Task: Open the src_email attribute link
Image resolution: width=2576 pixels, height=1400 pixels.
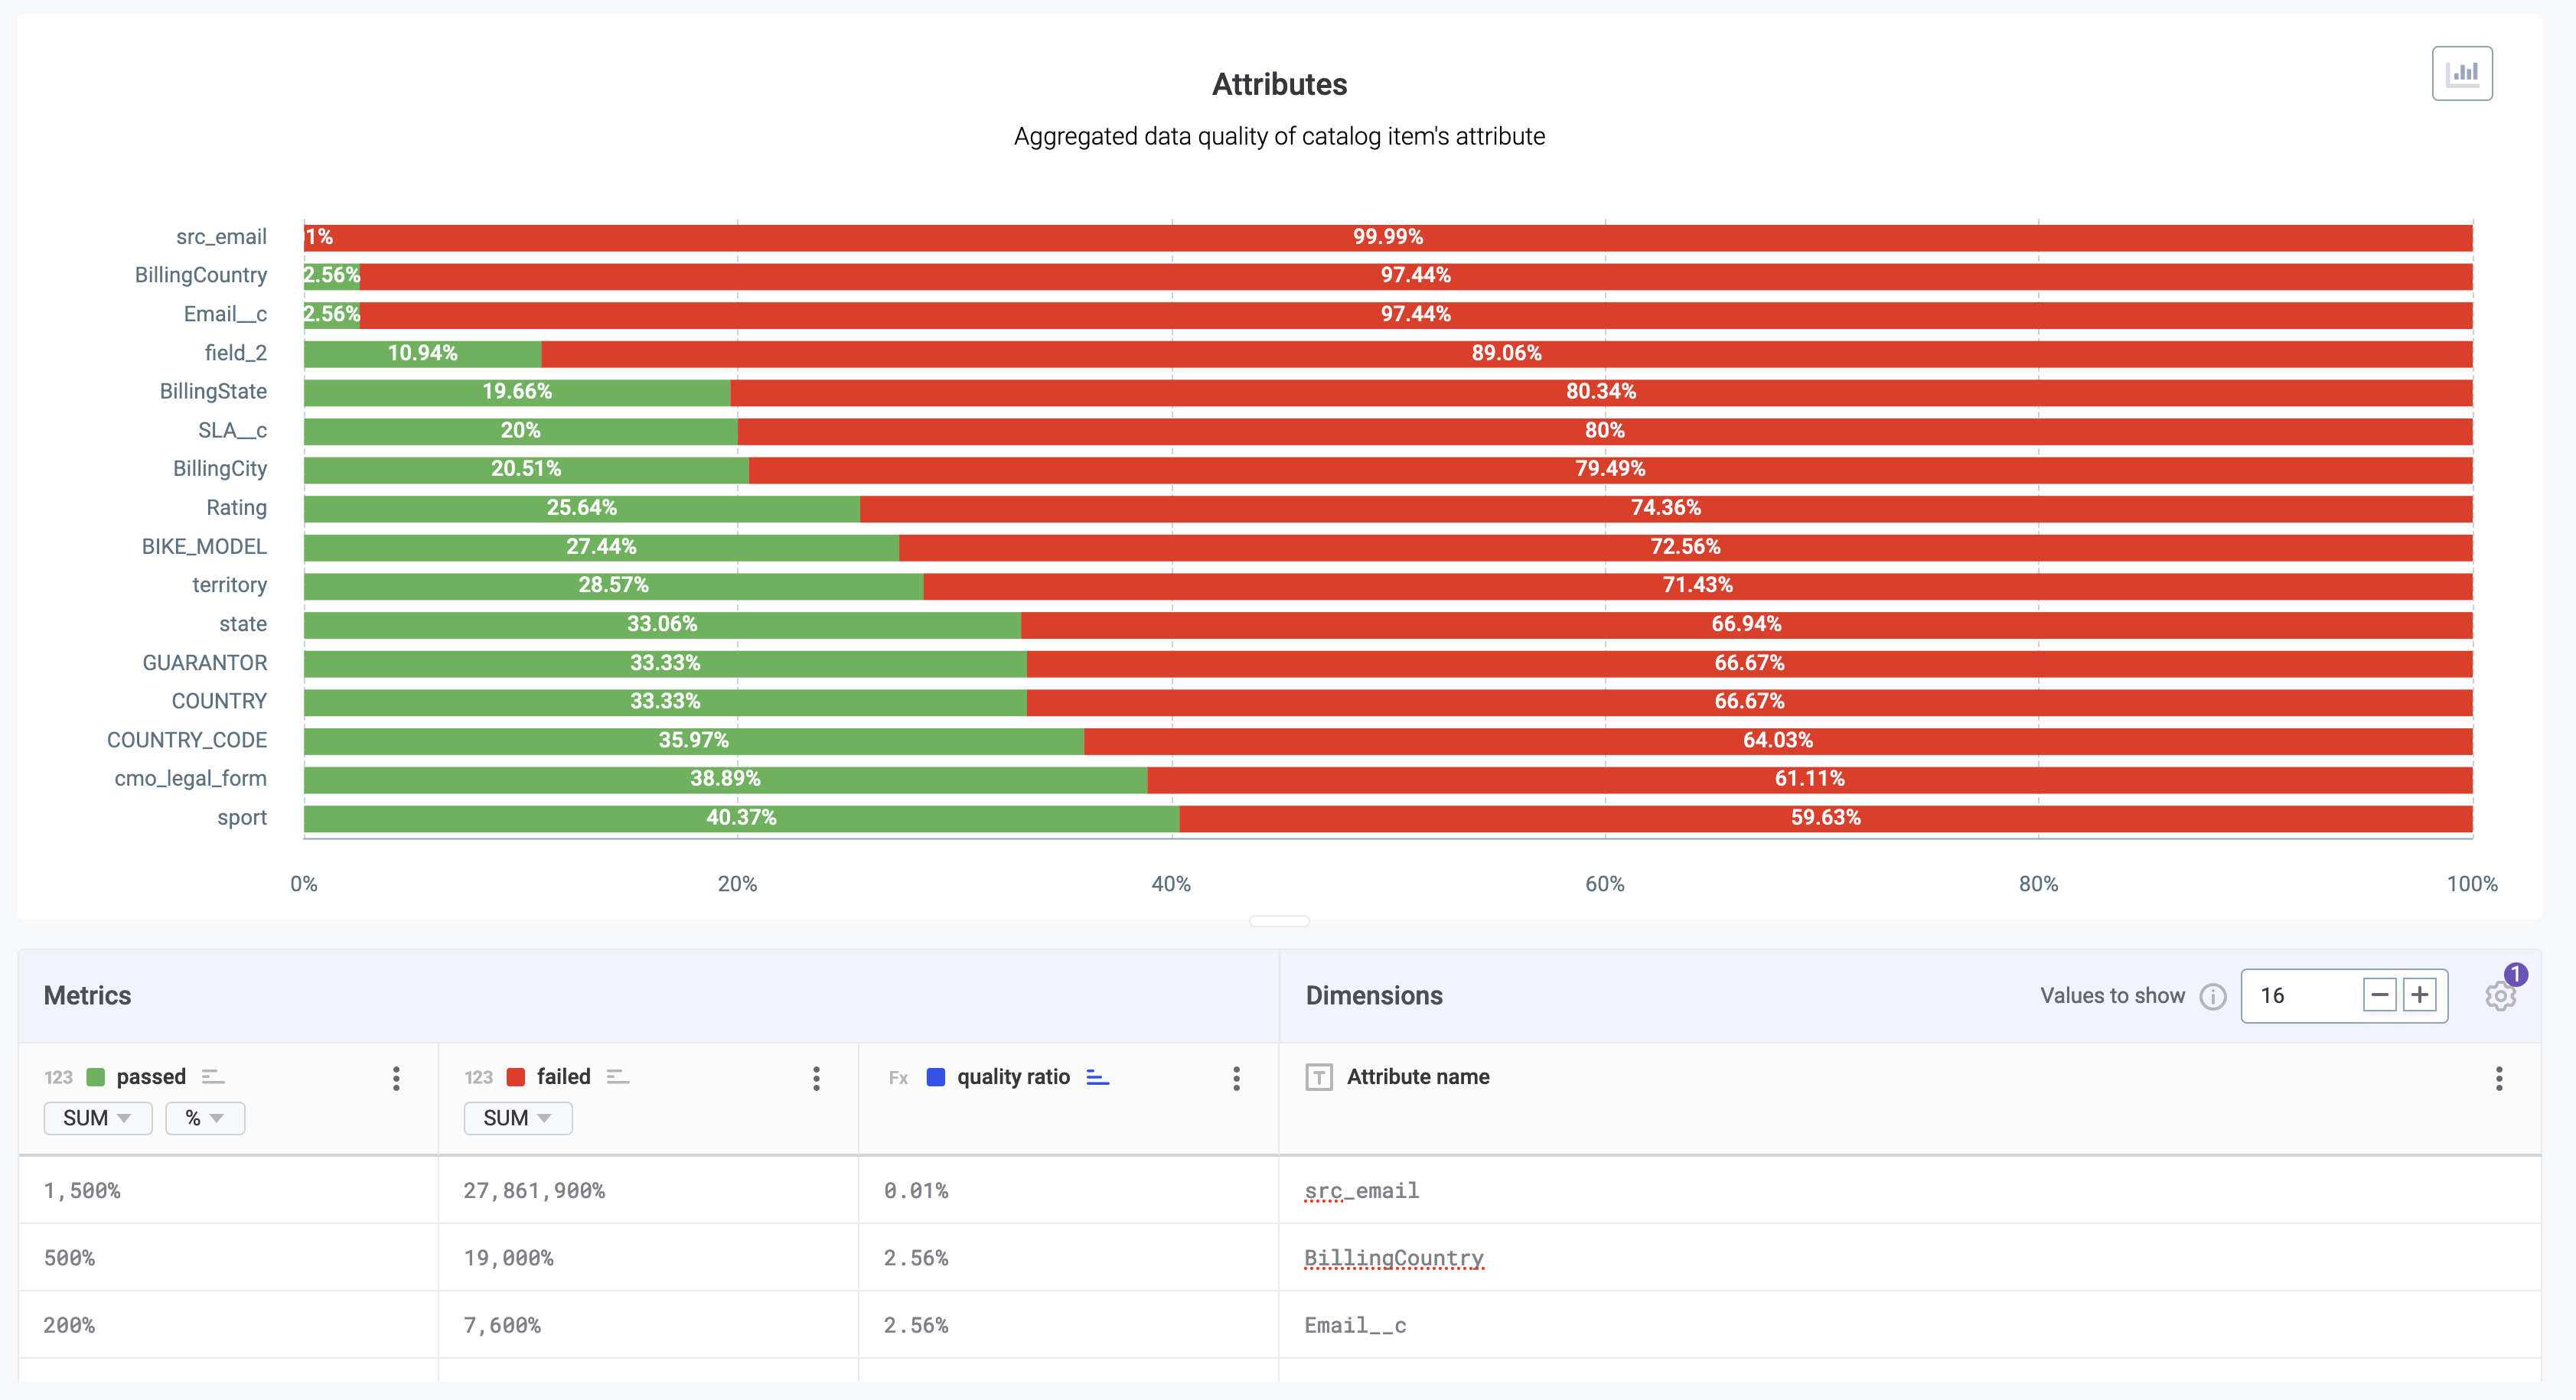Action: 1362,1190
